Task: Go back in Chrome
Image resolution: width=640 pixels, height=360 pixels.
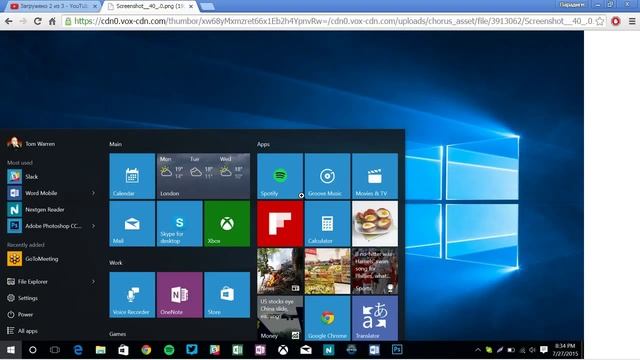Action: point(9,21)
